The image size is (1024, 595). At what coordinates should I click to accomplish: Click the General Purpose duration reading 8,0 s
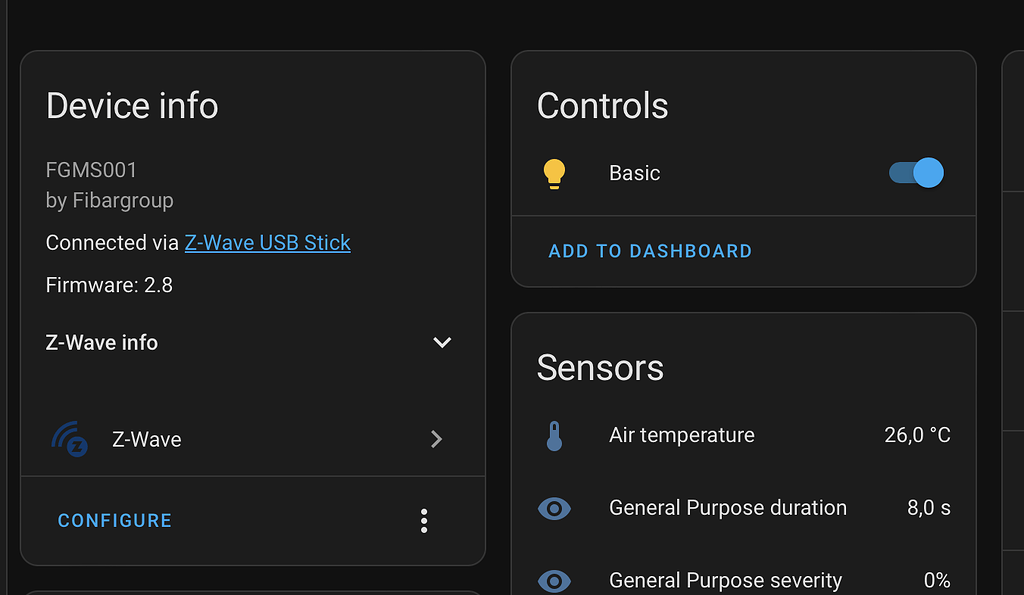(928, 507)
